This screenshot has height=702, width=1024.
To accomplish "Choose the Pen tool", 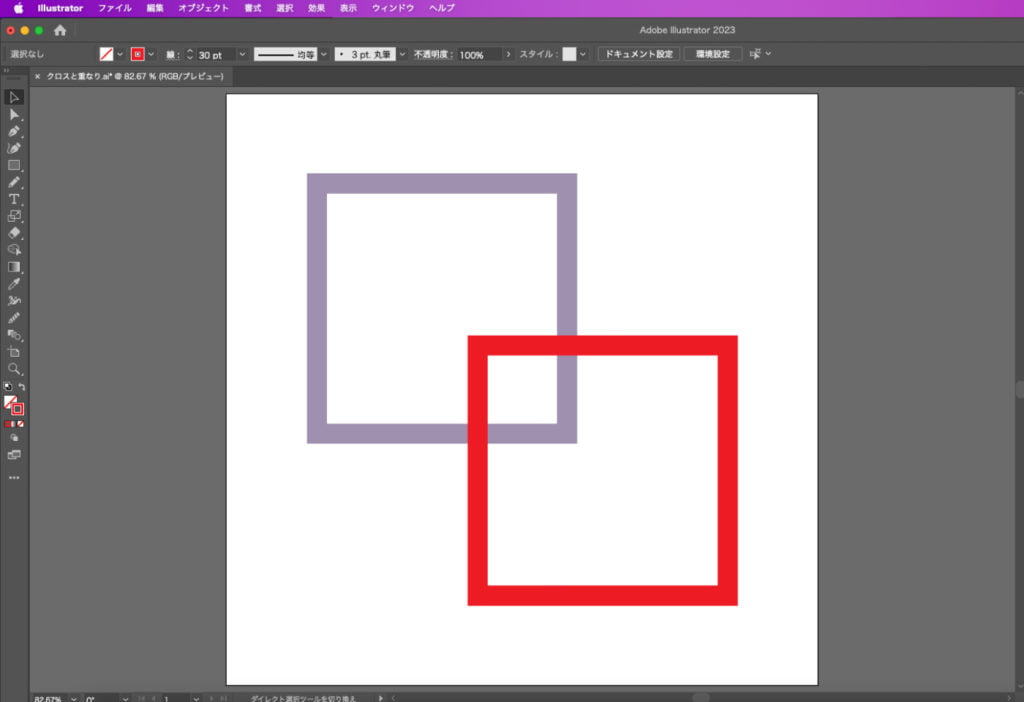I will click(14, 131).
